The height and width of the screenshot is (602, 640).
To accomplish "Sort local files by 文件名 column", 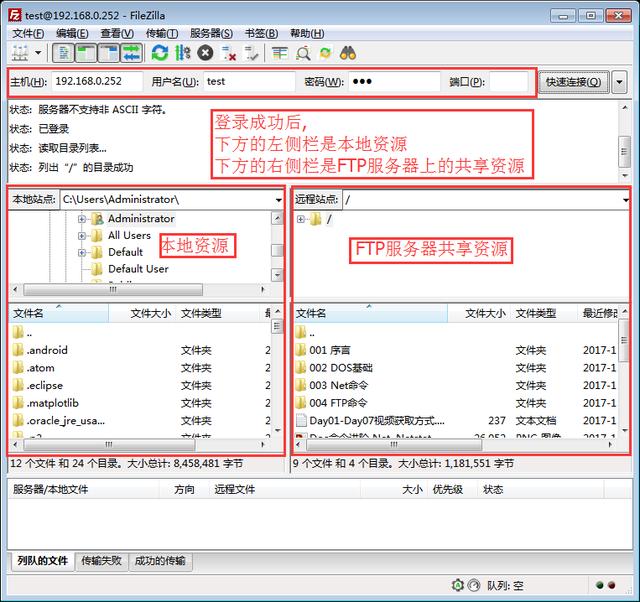I will pyautogui.click(x=59, y=313).
